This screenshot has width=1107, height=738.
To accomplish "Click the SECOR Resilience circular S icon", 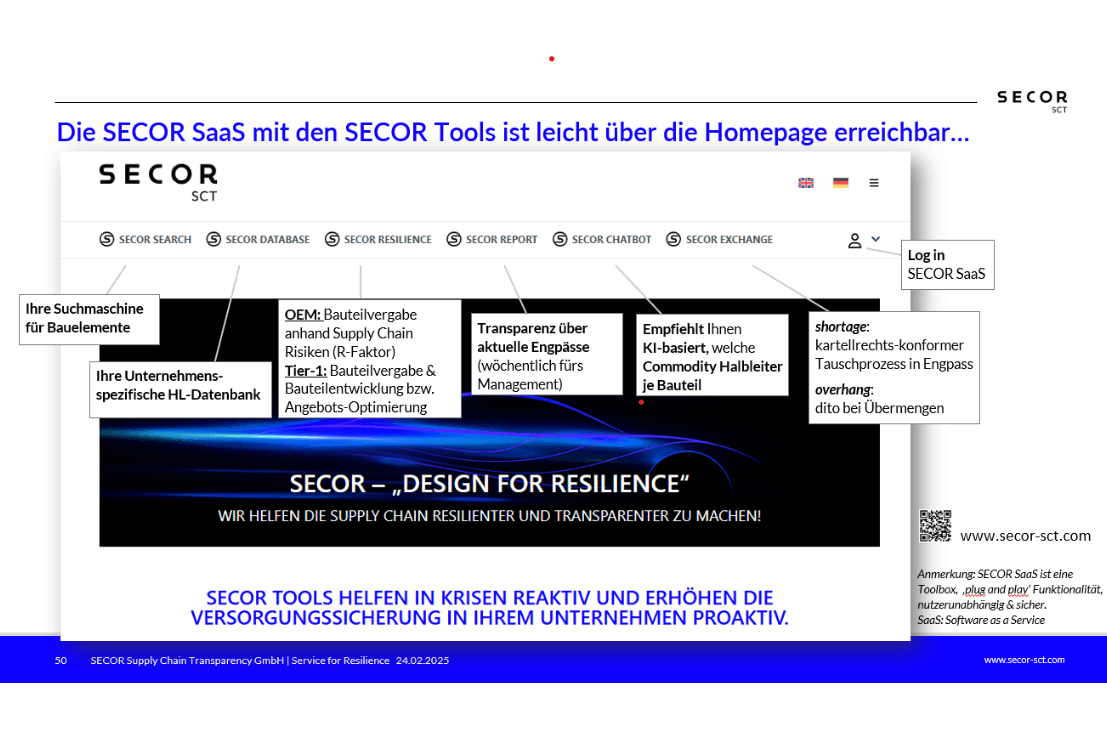I will (332, 240).
